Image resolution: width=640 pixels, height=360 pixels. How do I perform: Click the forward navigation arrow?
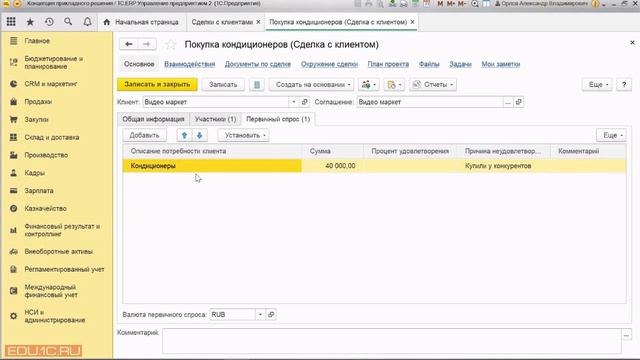147,44
